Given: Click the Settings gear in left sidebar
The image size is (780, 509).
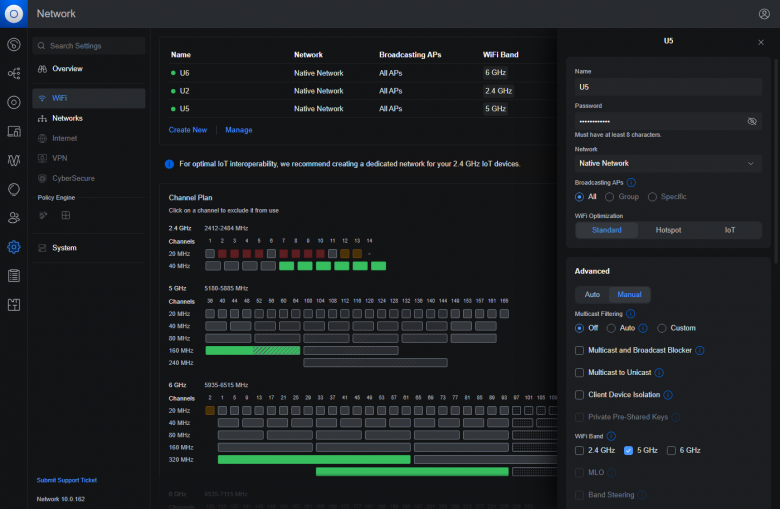Looking at the screenshot, I should coord(14,247).
